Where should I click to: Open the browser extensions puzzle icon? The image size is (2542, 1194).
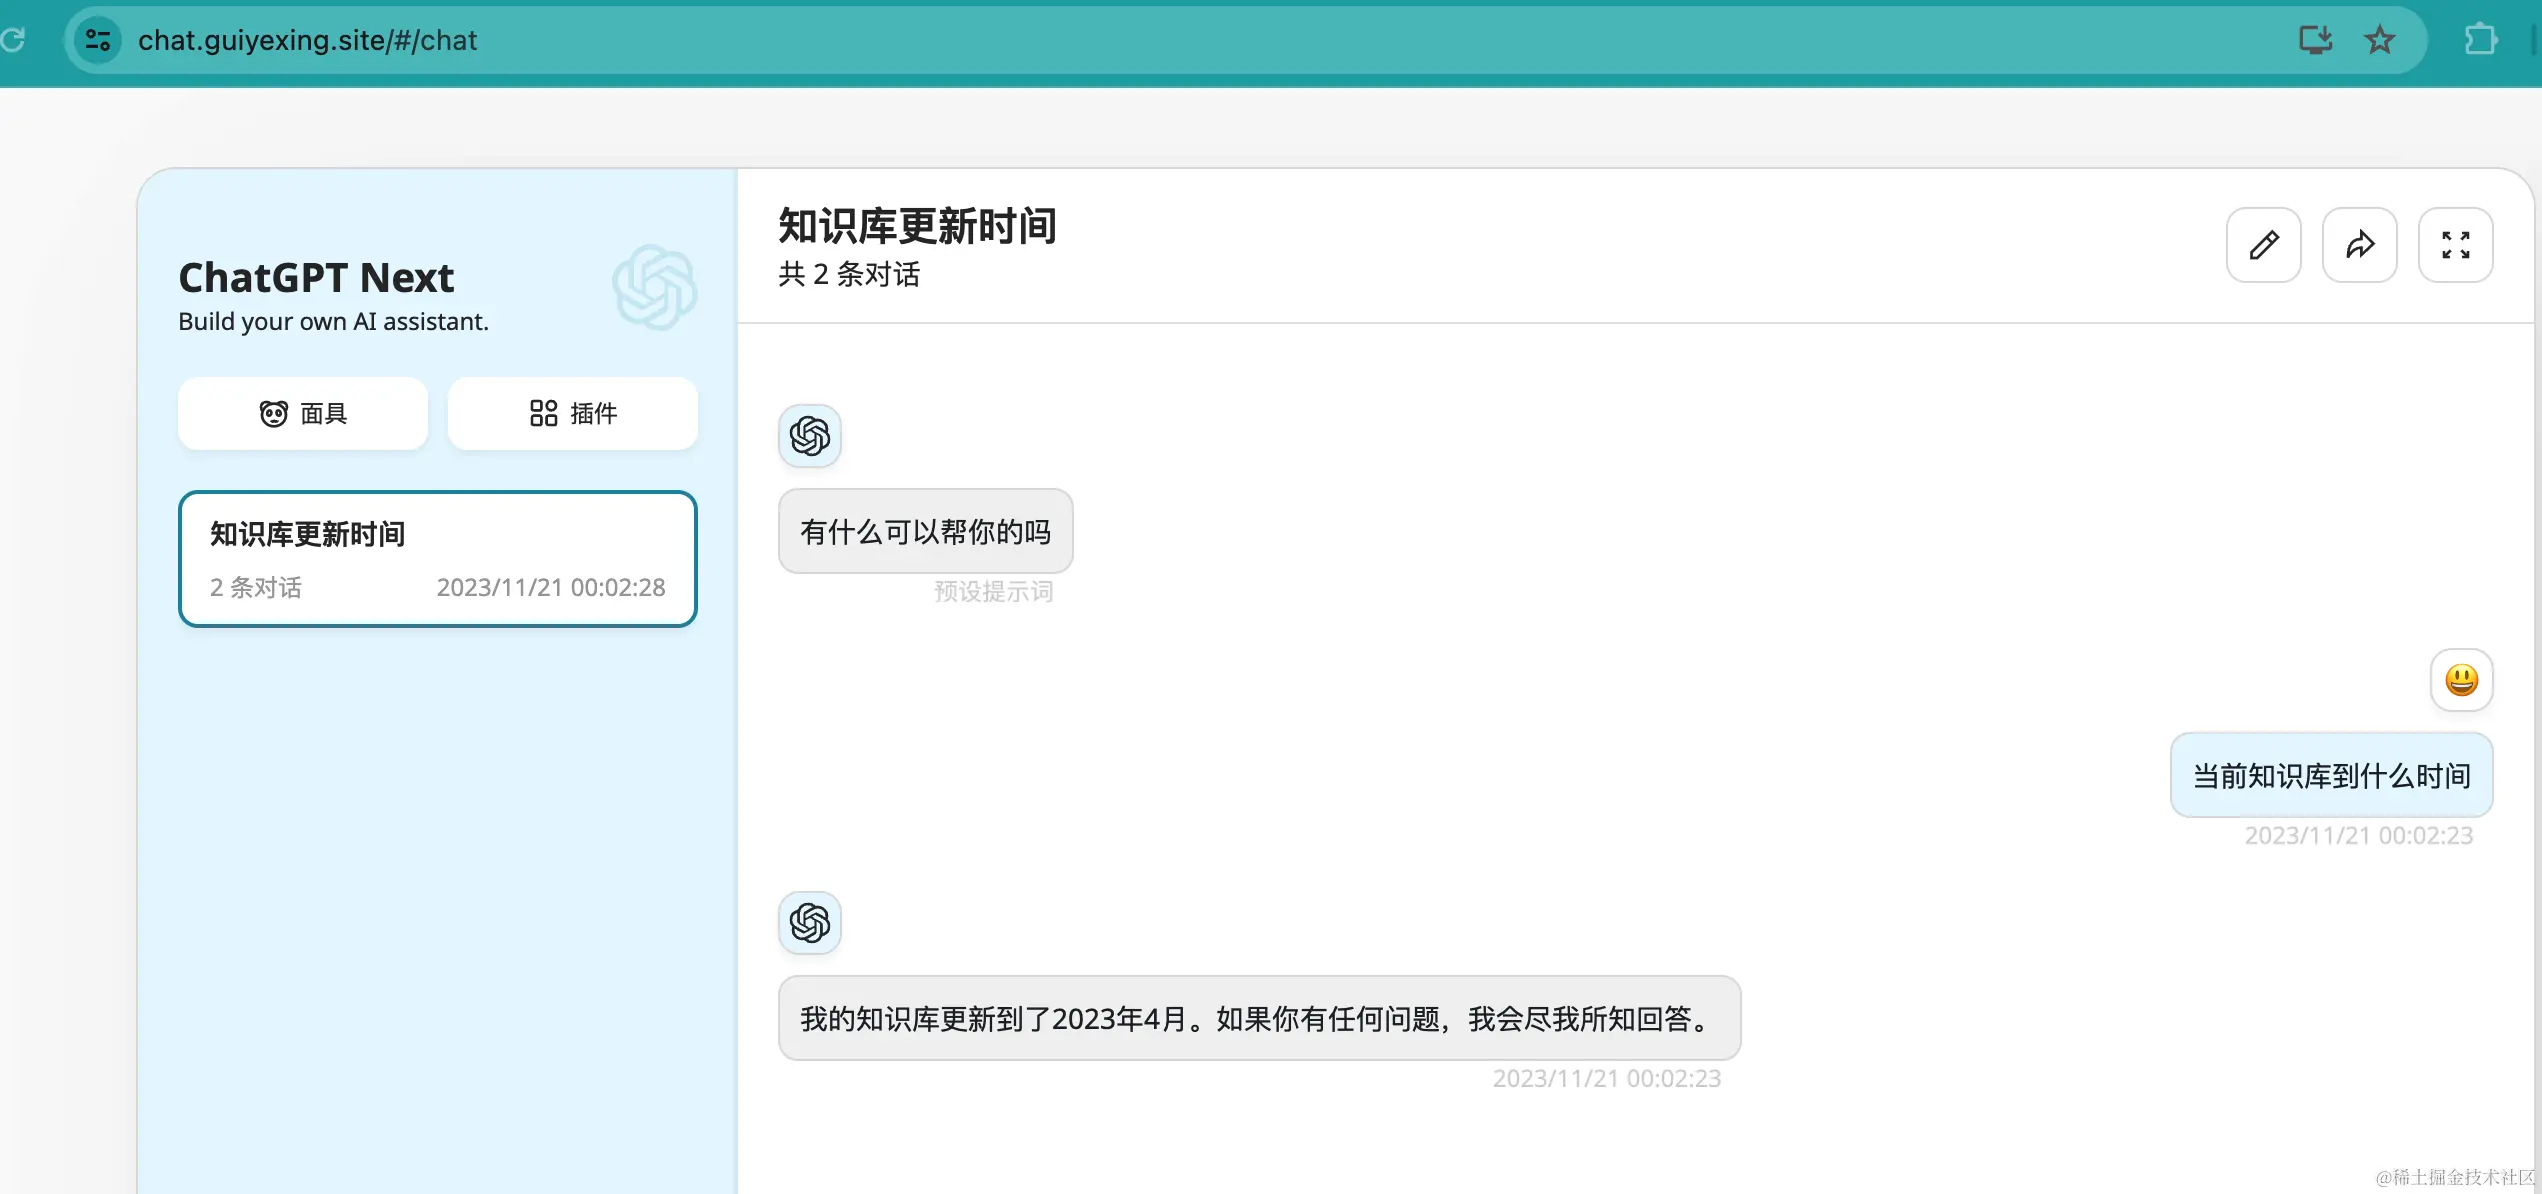pos(2480,40)
